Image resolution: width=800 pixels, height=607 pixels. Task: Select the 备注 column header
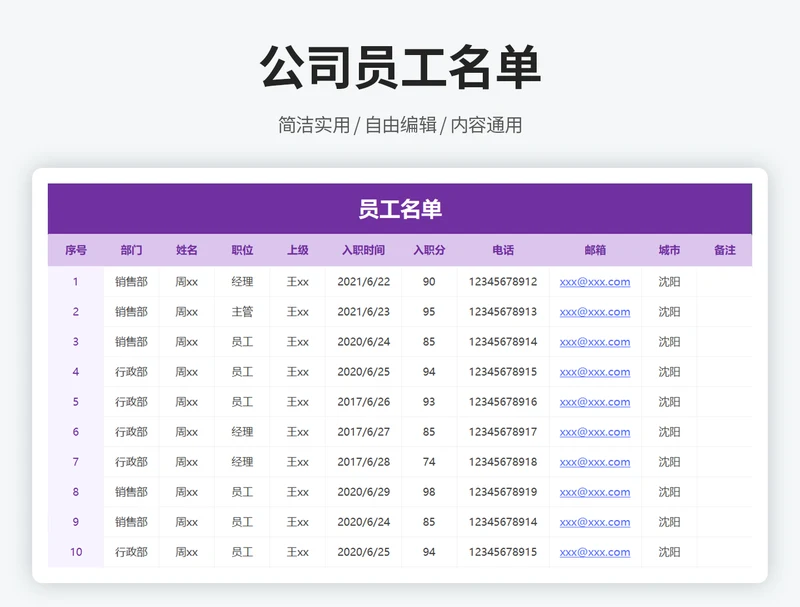click(x=724, y=250)
